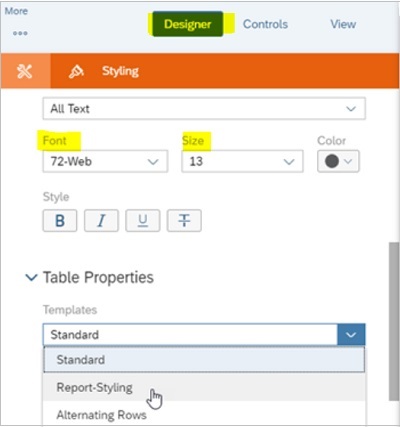Switch to the Controls tab
This screenshot has height=427, width=400.
pos(265,24)
